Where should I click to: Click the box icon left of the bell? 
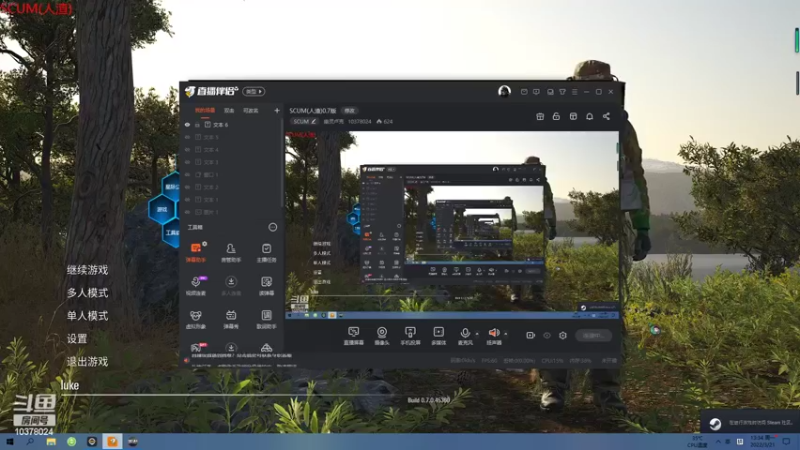tap(573, 116)
